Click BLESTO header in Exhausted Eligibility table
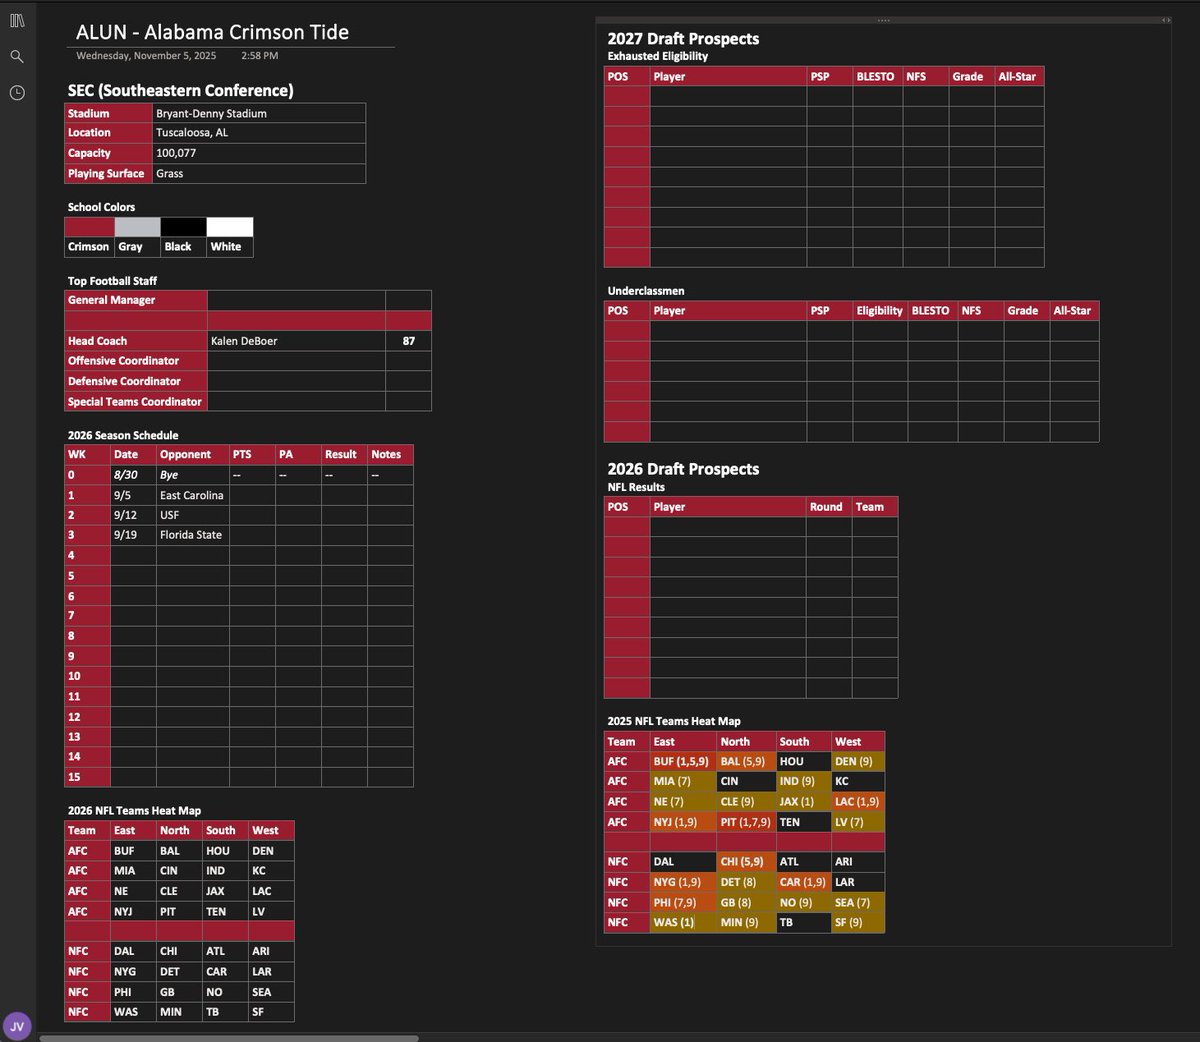This screenshot has height=1042, width=1200. [876, 76]
